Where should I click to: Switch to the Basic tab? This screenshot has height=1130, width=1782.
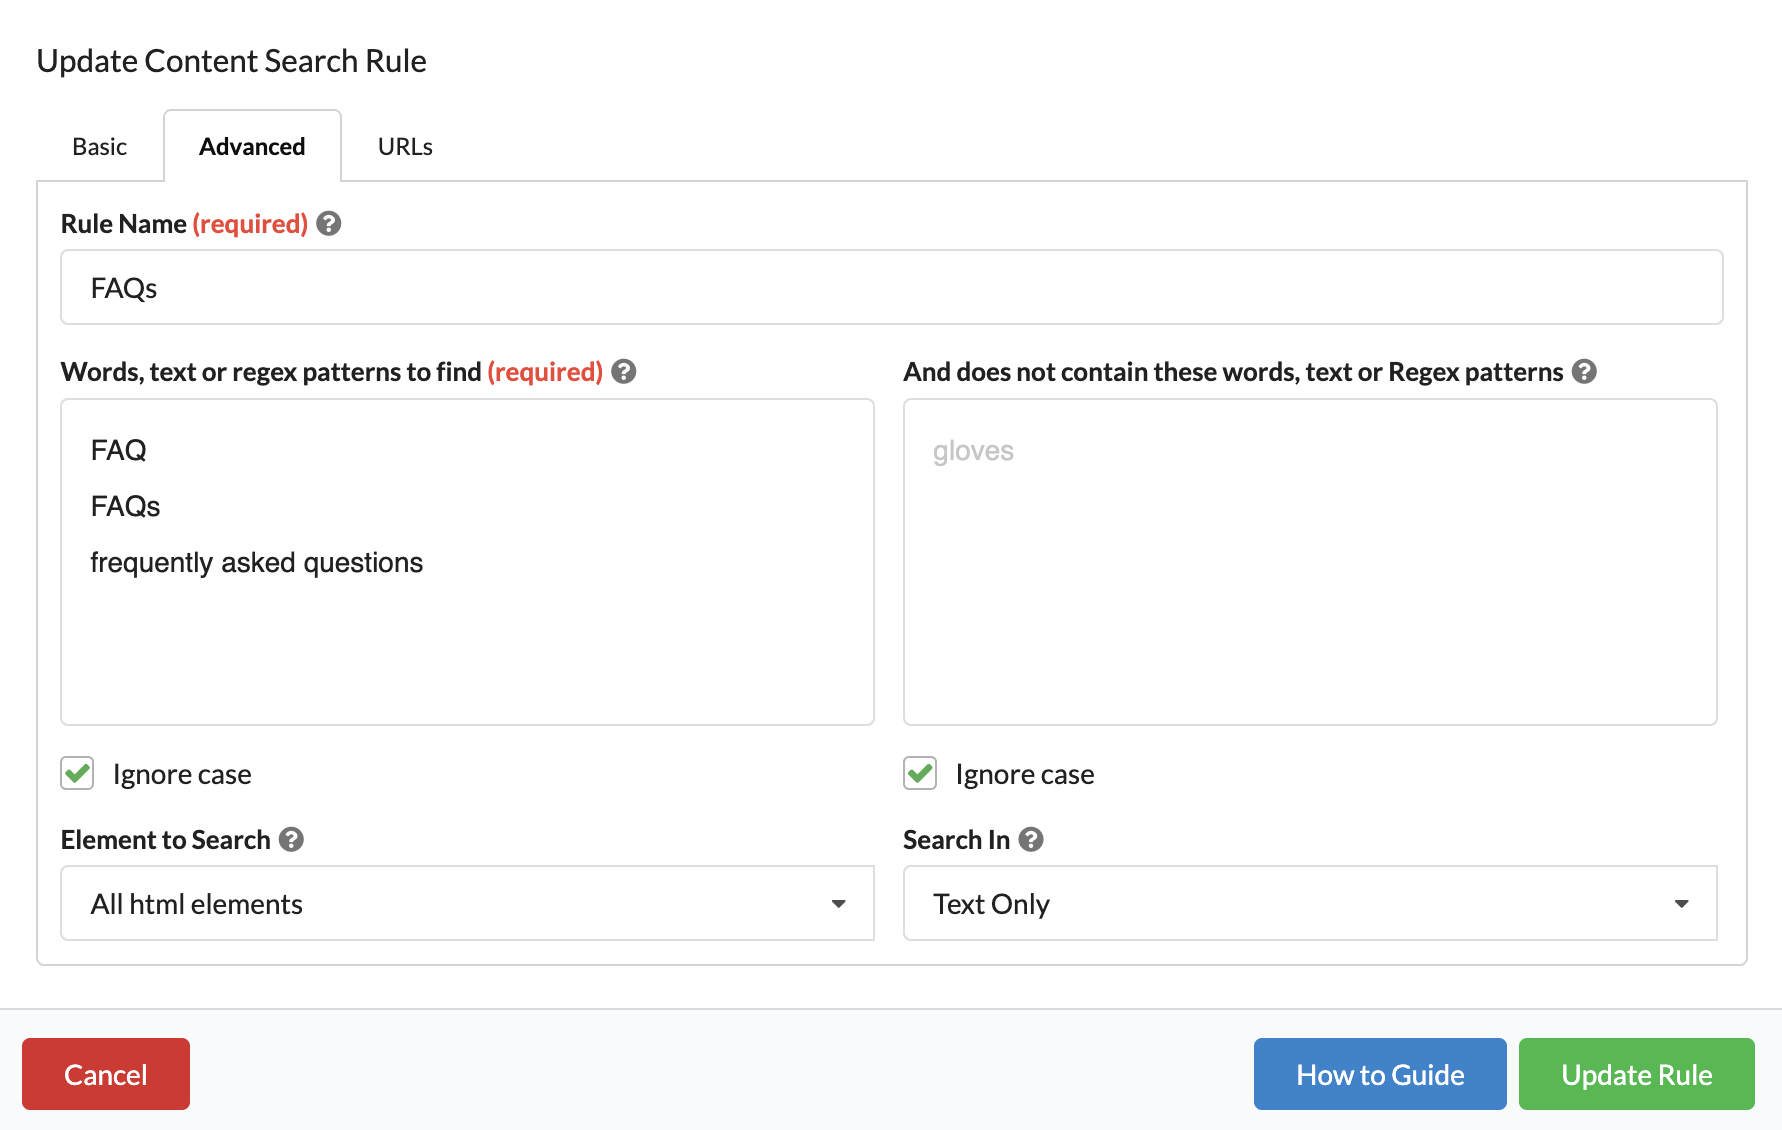pyautogui.click(x=100, y=147)
